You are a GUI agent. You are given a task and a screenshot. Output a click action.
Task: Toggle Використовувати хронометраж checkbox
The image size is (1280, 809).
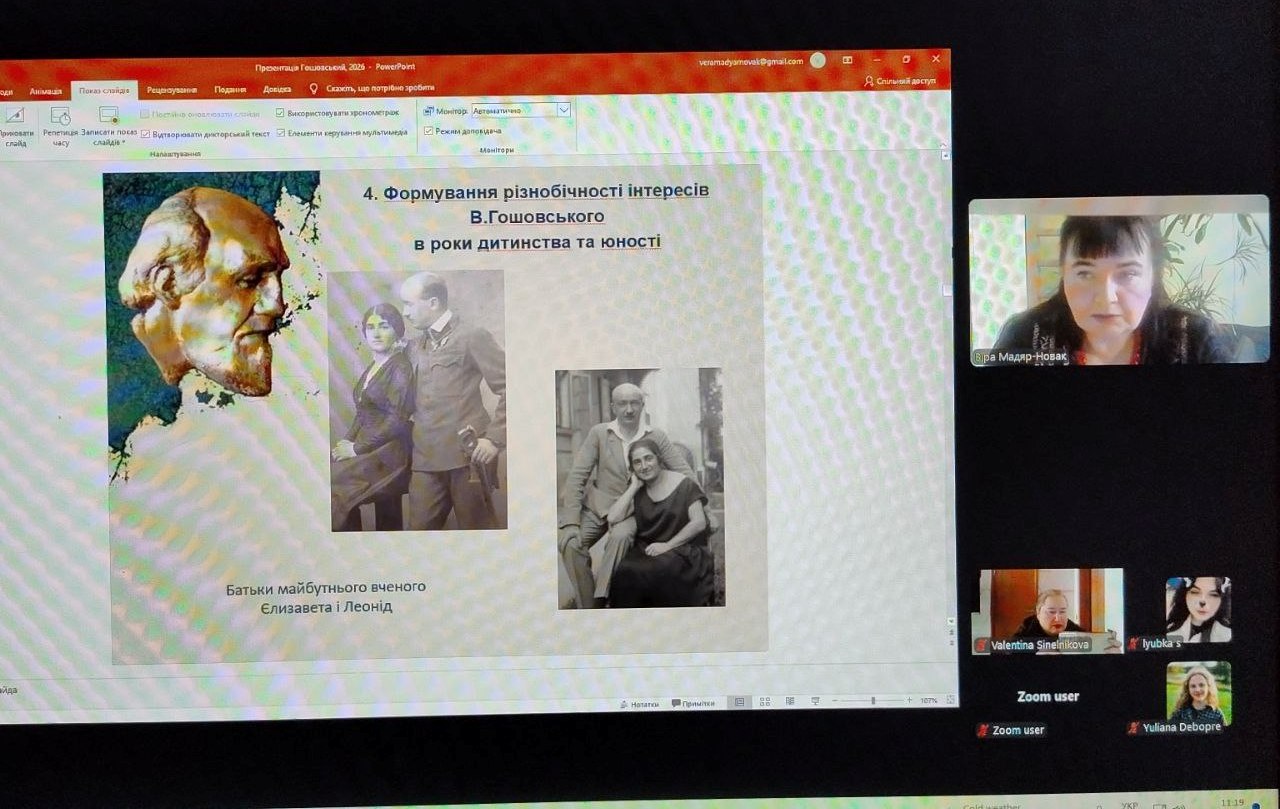[x=280, y=113]
